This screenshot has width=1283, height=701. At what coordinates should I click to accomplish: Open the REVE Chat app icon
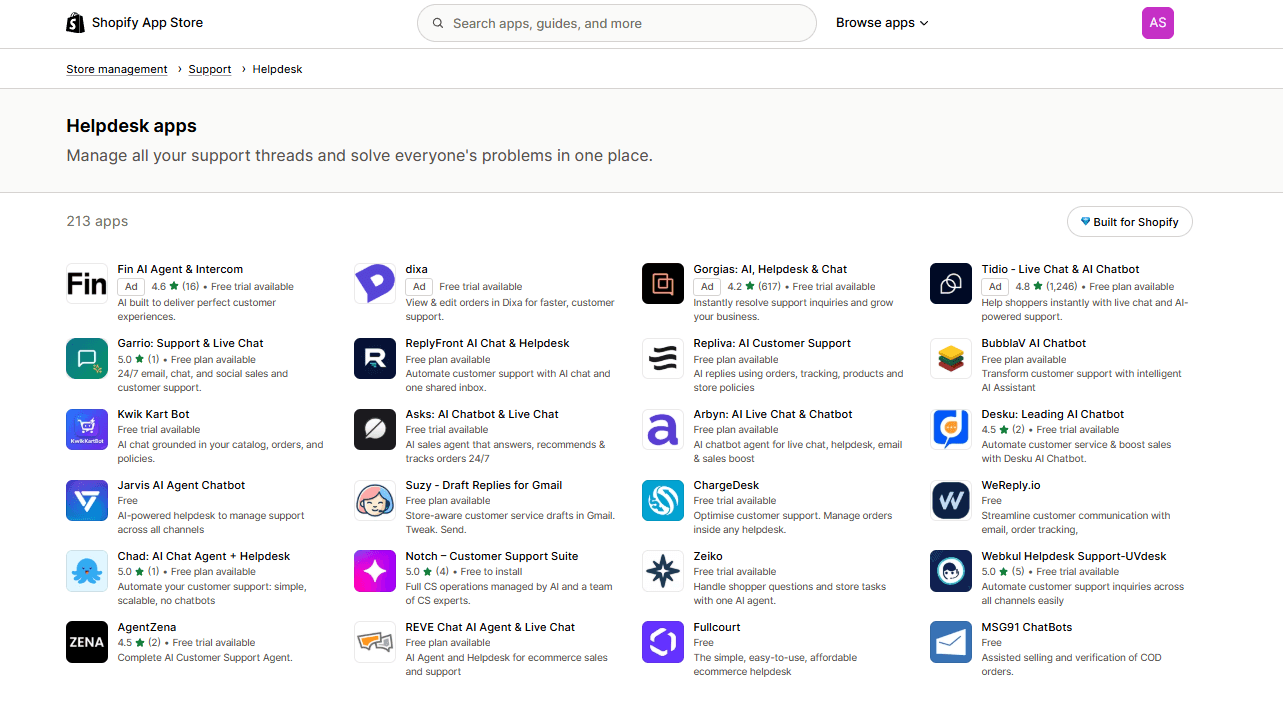pyautogui.click(x=375, y=642)
